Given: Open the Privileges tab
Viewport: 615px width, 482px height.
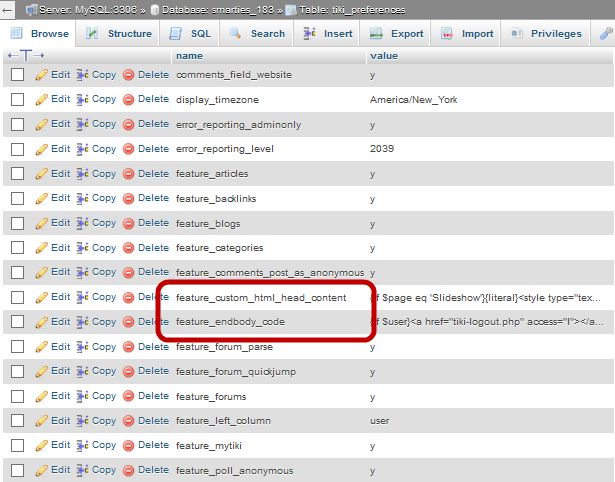Looking at the screenshot, I should 547,34.
